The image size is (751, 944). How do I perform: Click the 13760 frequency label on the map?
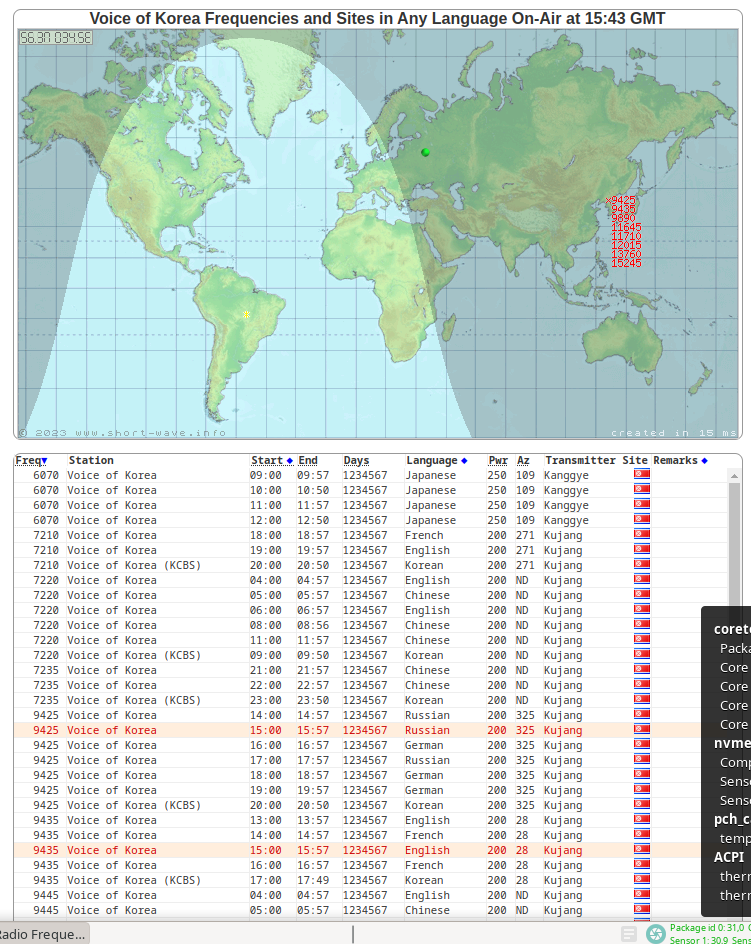pyautogui.click(x=626, y=254)
